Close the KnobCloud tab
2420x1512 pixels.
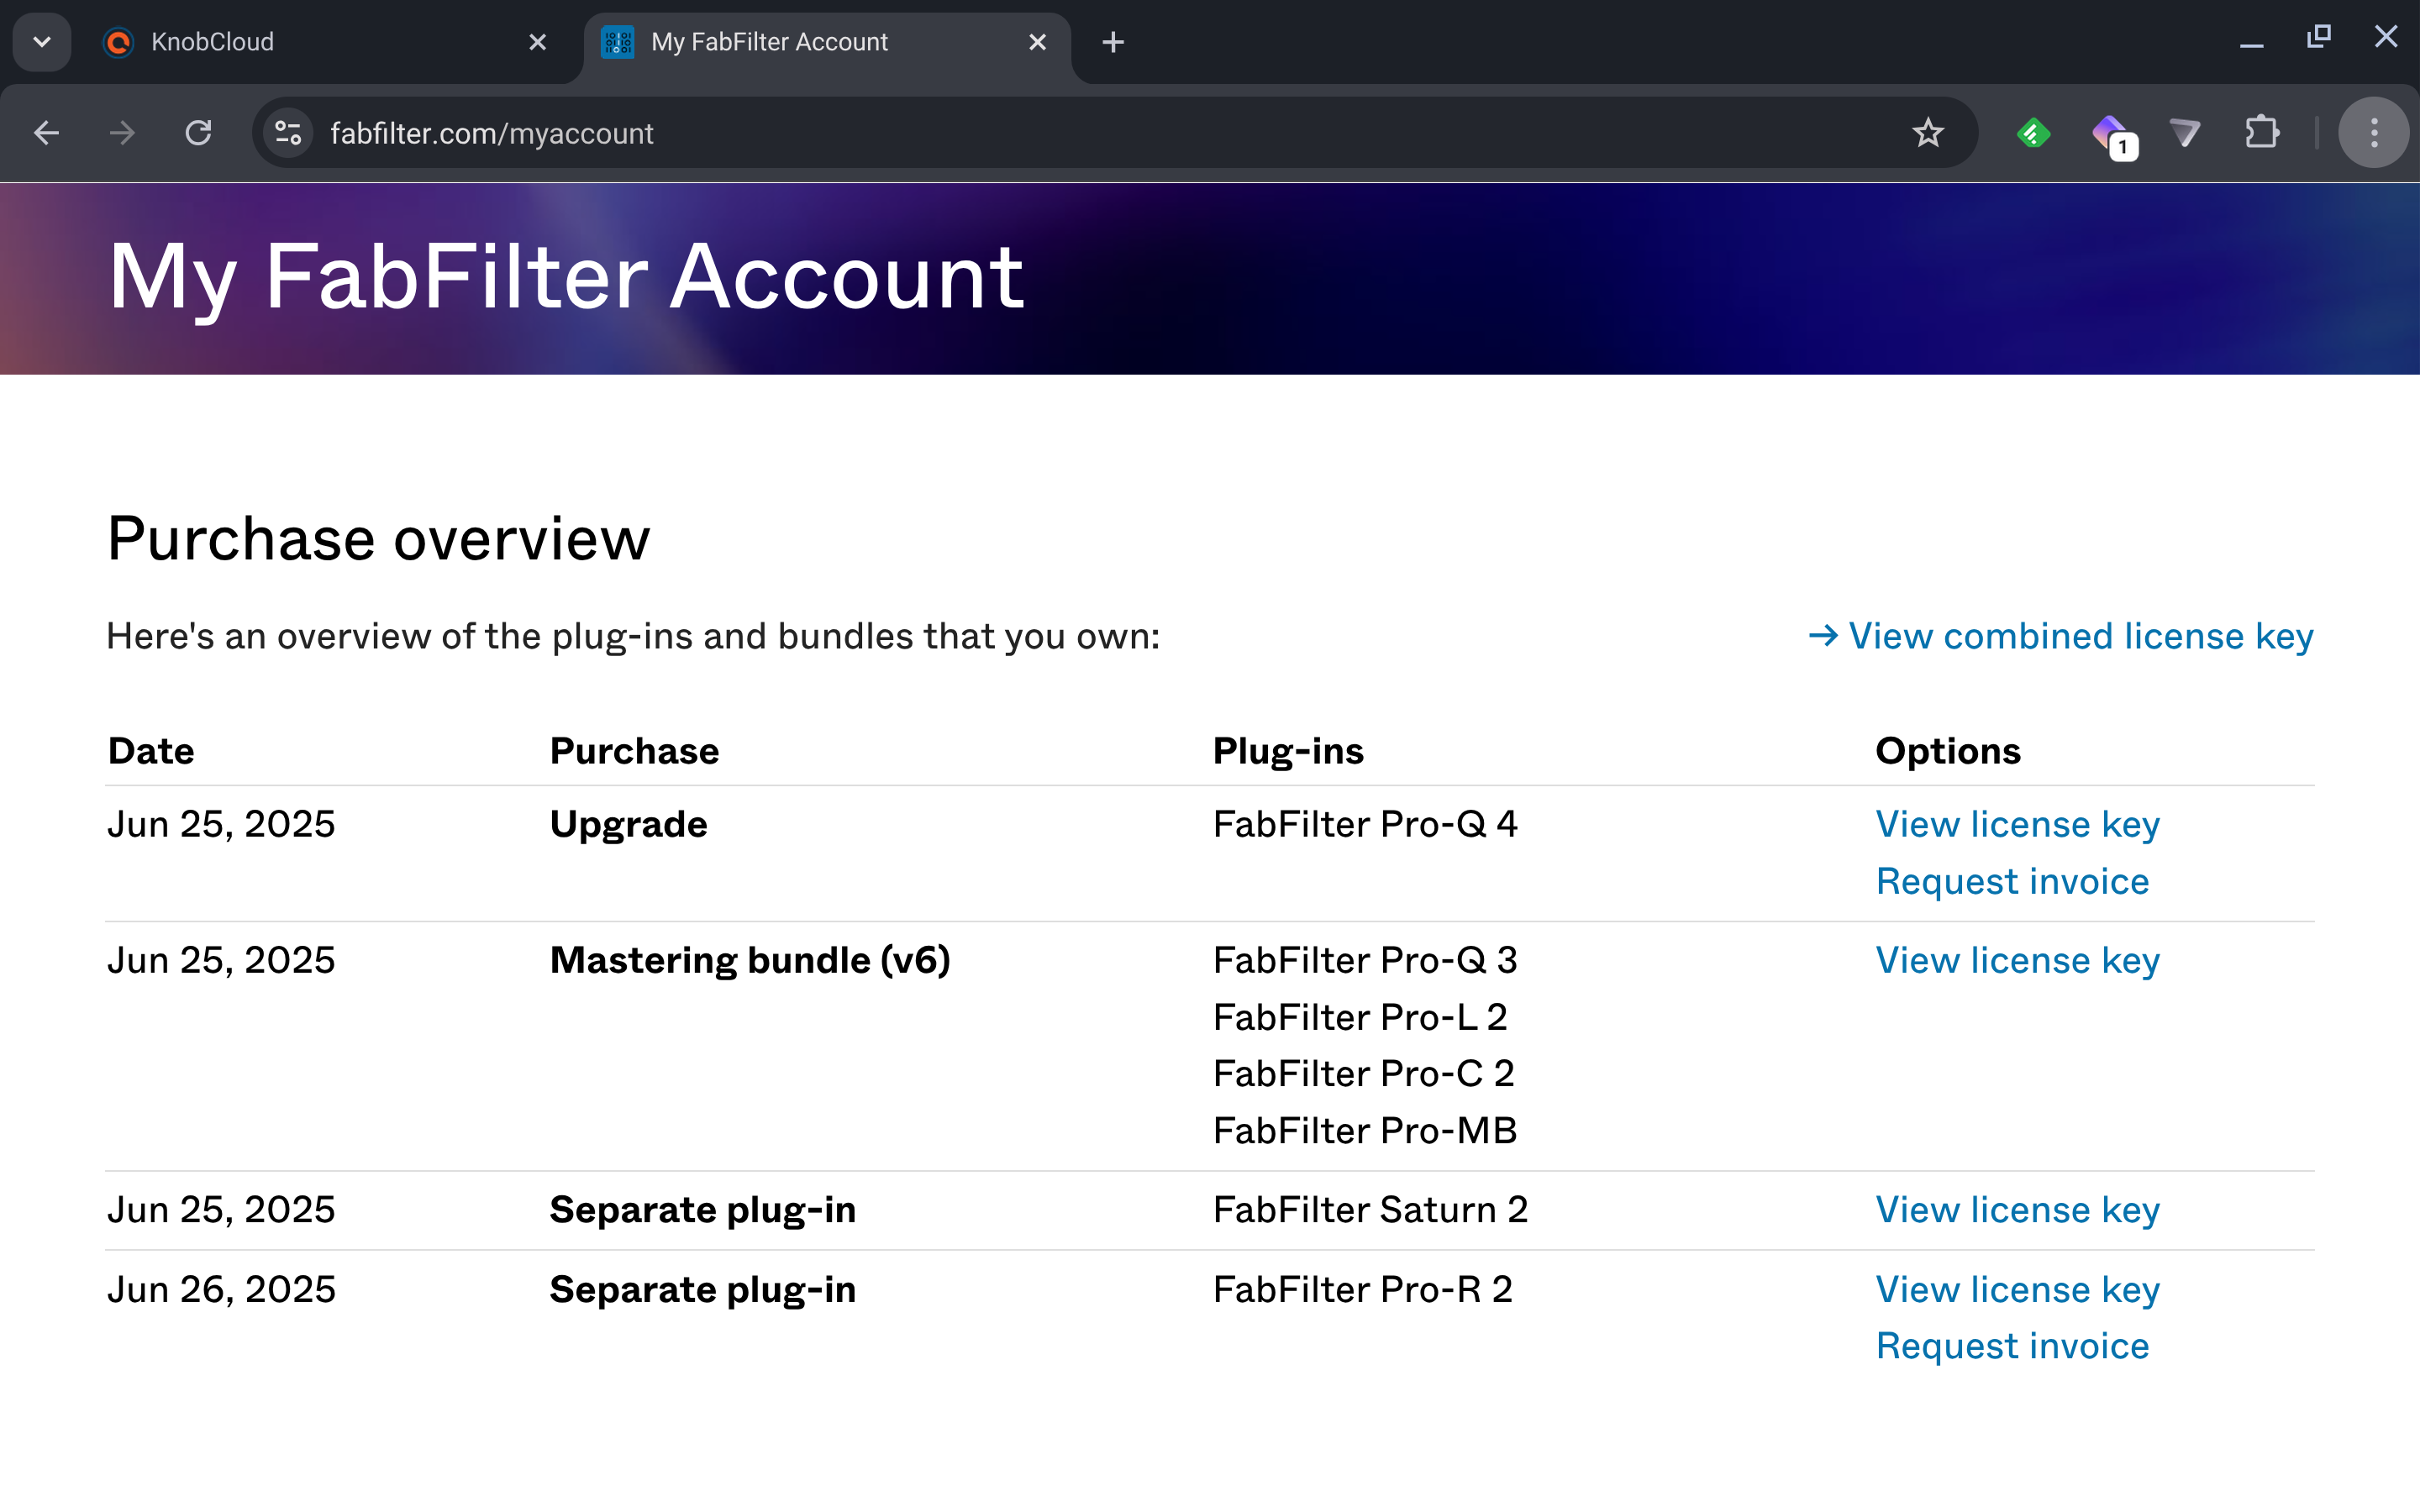click(x=537, y=42)
